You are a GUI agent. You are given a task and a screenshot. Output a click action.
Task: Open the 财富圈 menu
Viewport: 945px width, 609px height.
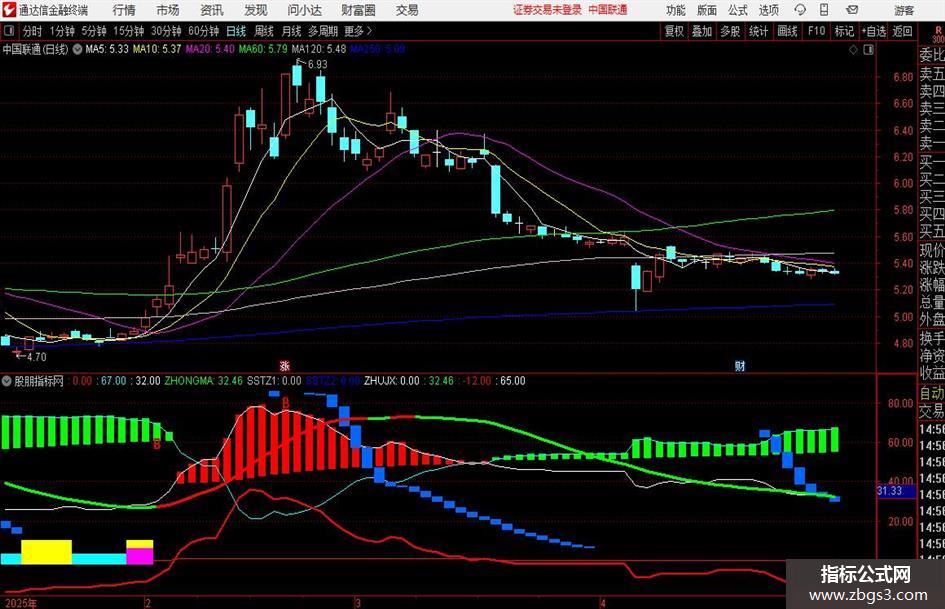358,10
